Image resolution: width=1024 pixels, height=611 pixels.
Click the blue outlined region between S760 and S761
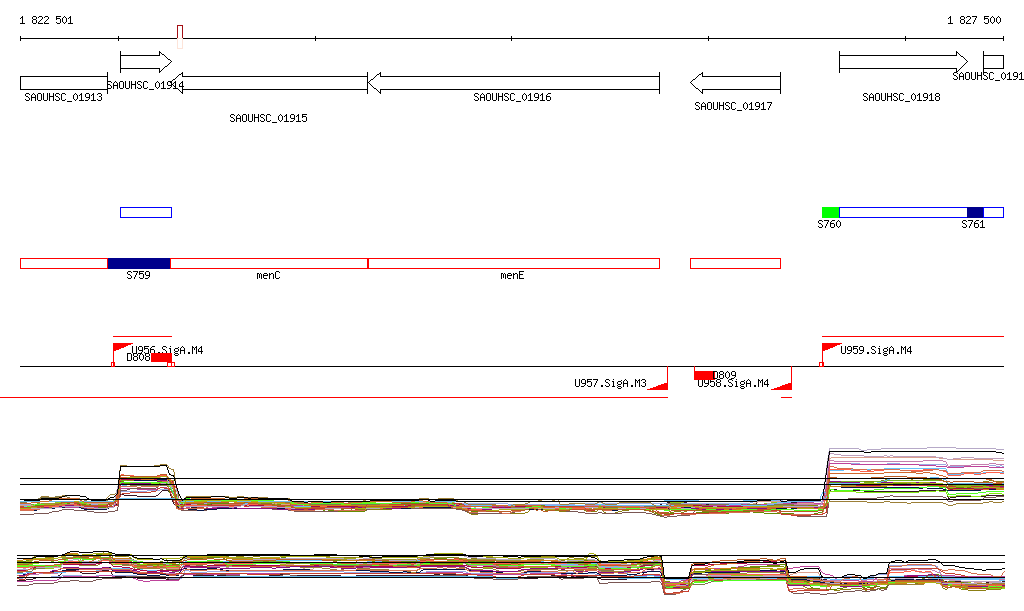pos(903,212)
